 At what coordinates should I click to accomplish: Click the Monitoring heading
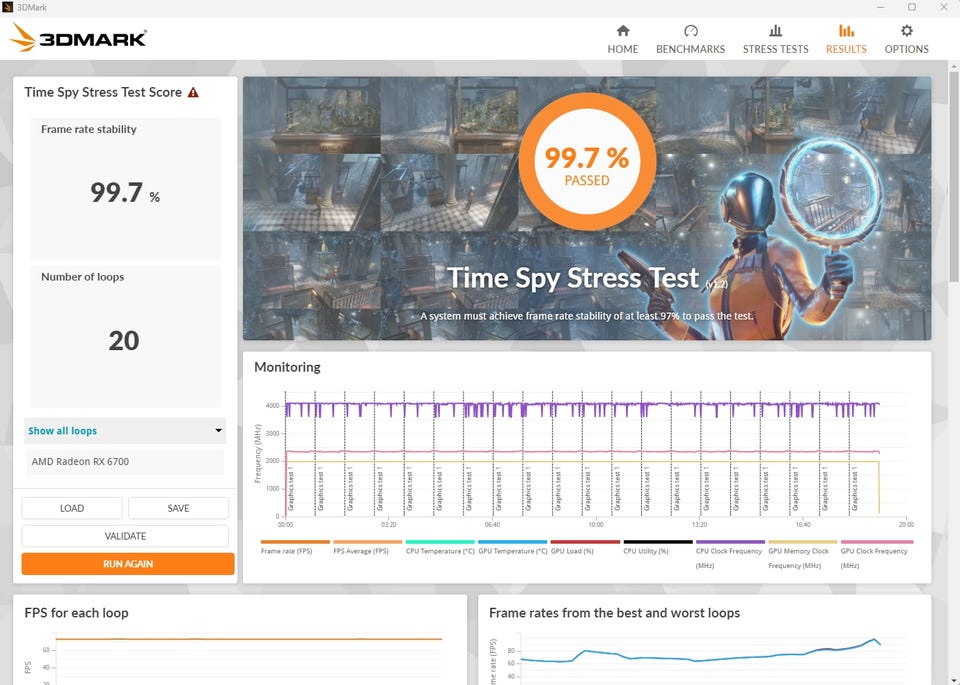tap(287, 367)
